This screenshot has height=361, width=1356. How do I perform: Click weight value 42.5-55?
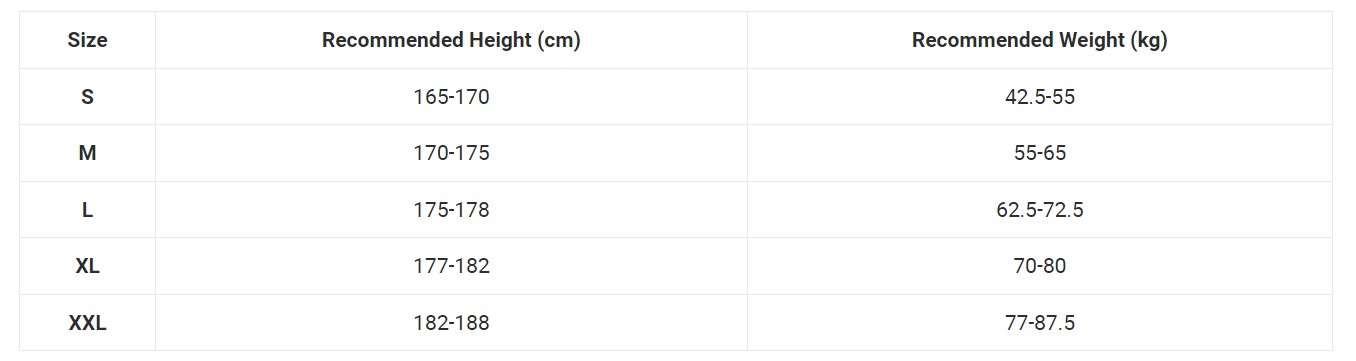click(1040, 97)
